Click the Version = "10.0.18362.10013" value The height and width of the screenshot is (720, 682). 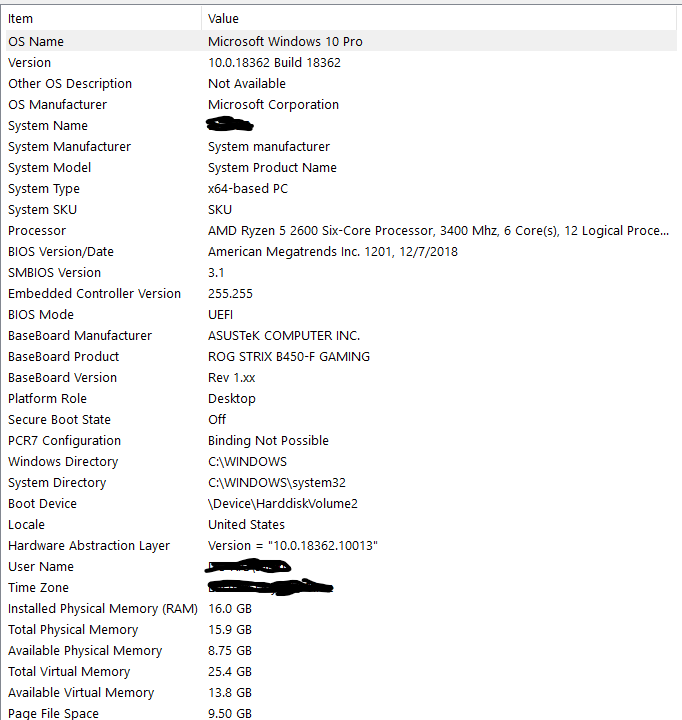(293, 546)
